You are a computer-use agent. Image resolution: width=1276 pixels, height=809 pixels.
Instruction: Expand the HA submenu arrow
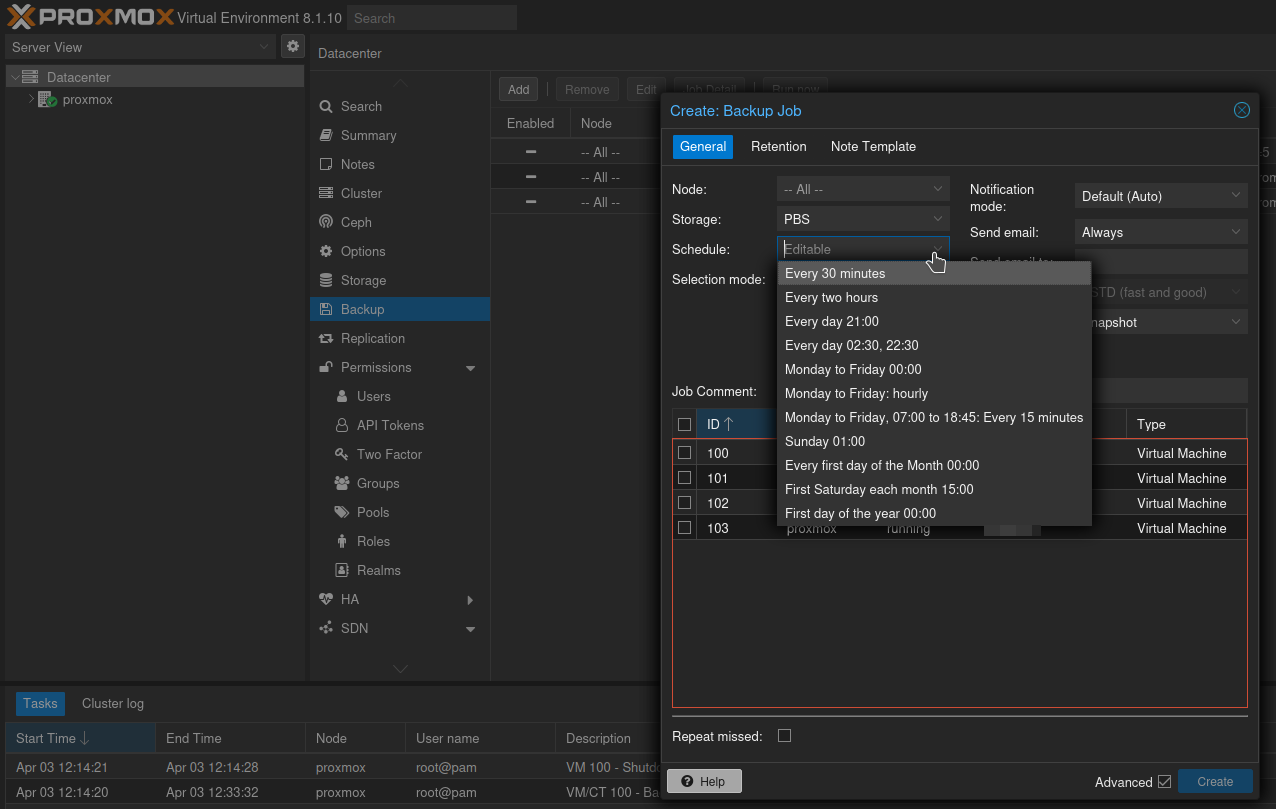coord(471,600)
